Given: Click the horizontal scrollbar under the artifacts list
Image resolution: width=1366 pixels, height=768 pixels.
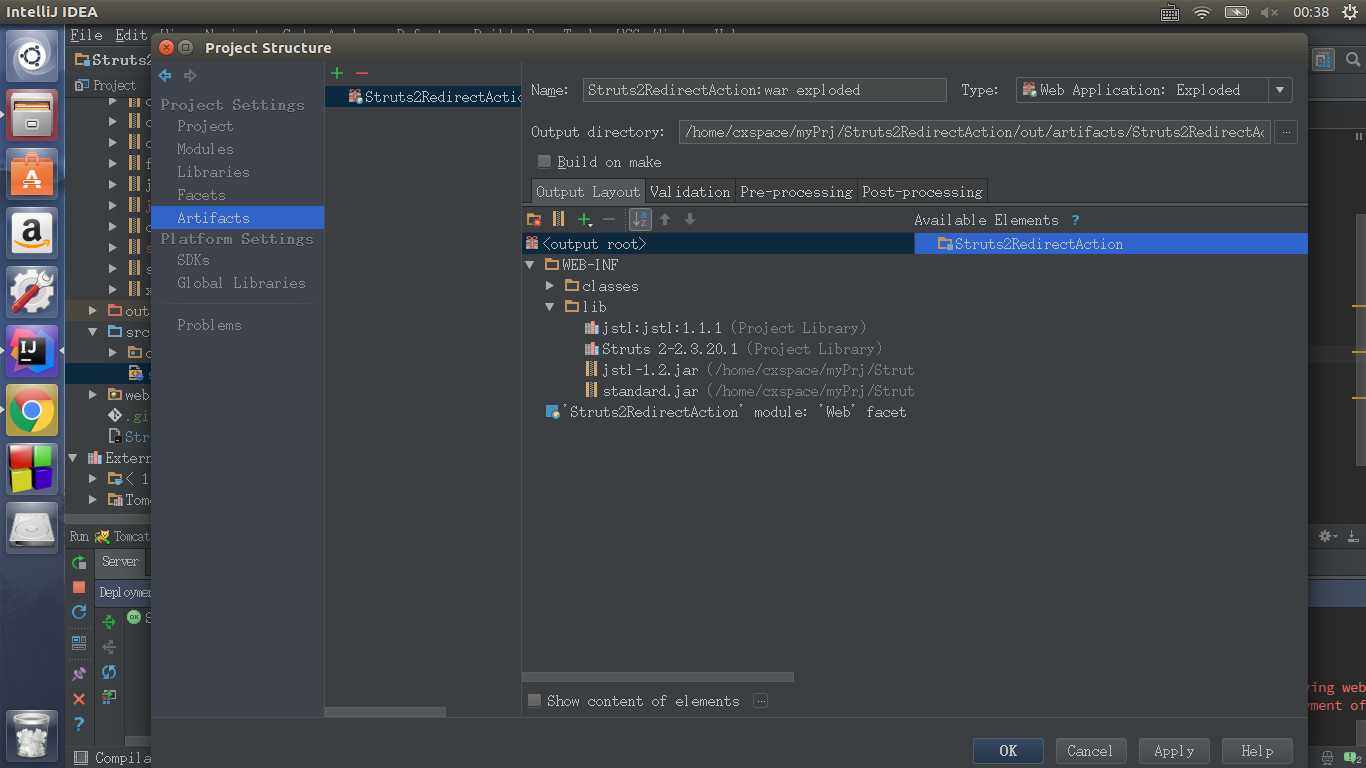Looking at the screenshot, I should point(385,712).
